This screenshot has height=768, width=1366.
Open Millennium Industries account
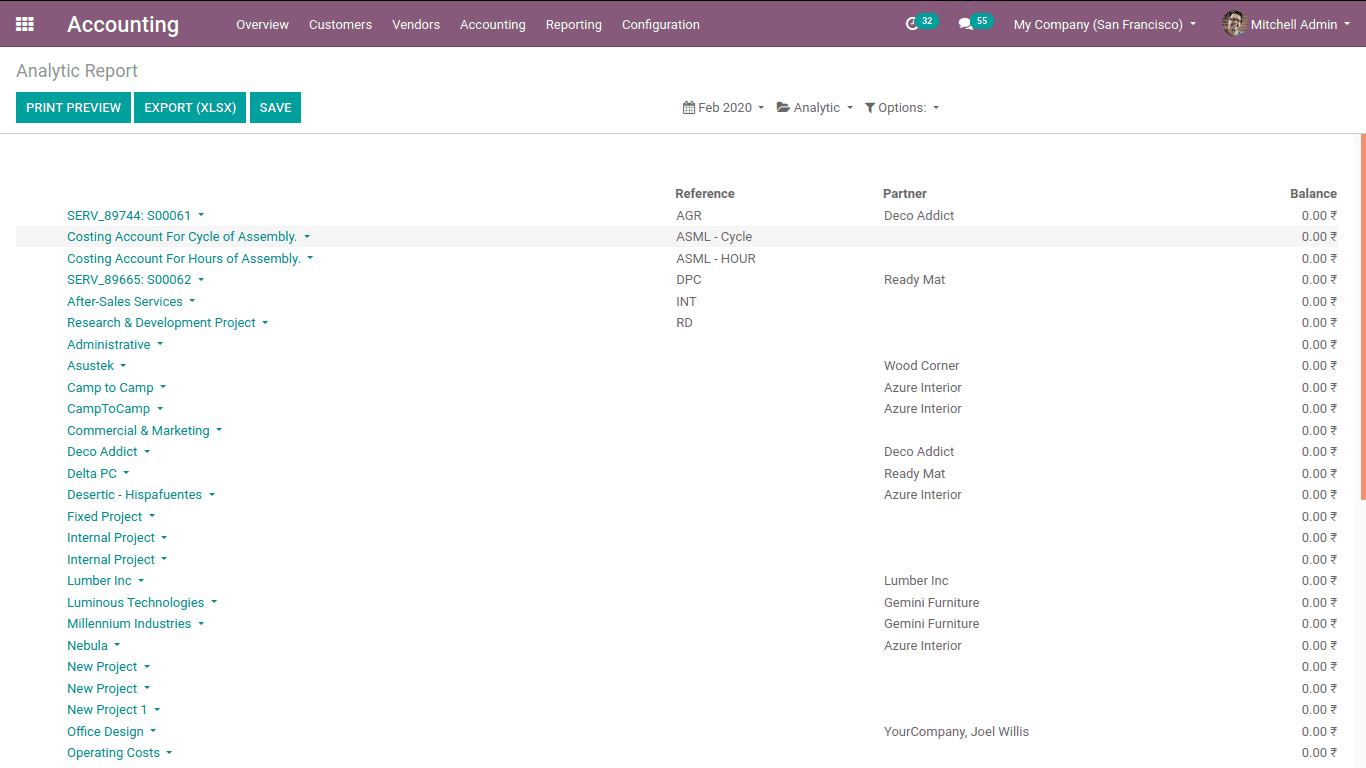(129, 624)
